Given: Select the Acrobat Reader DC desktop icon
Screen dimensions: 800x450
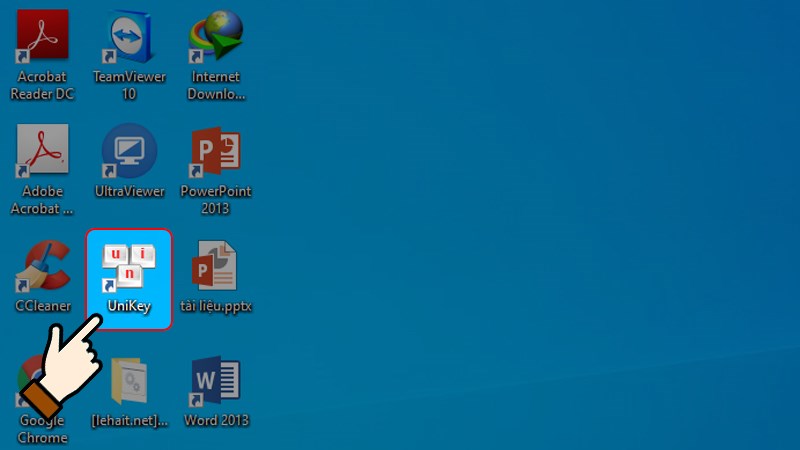Looking at the screenshot, I should point(42,35).
